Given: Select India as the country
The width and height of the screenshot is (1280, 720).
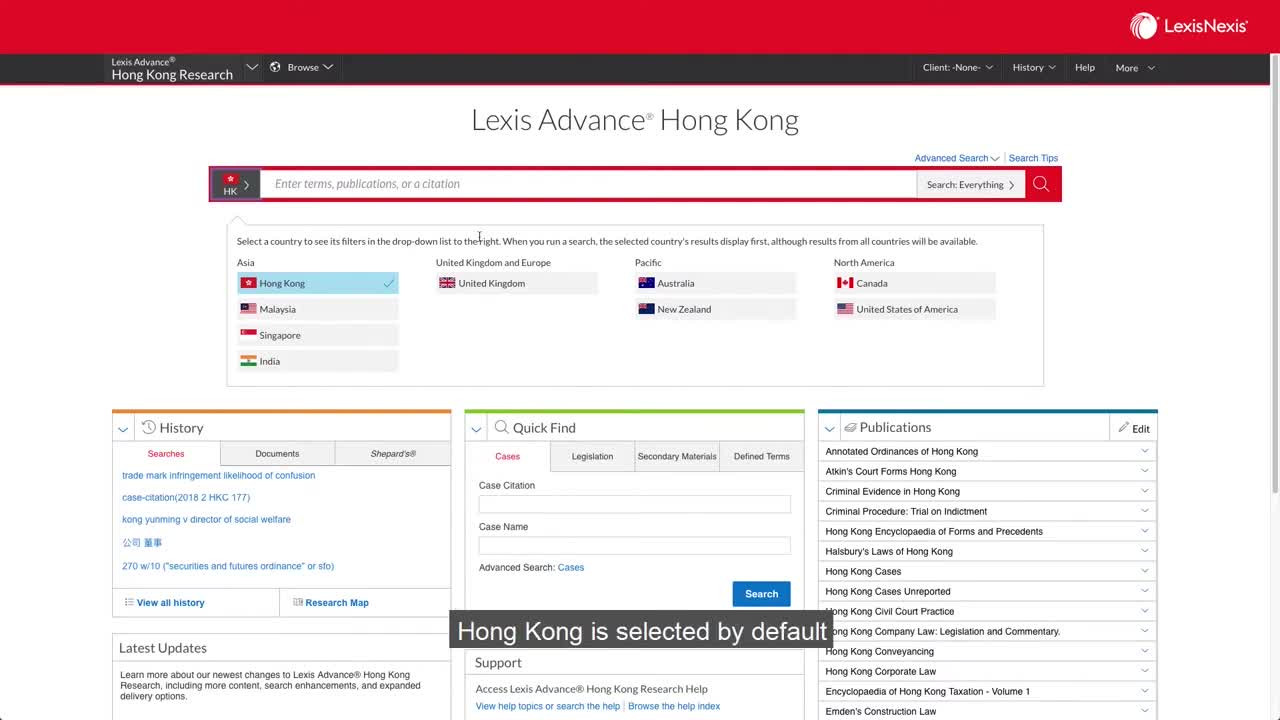Looking at the screenshot, I should 318,361.
